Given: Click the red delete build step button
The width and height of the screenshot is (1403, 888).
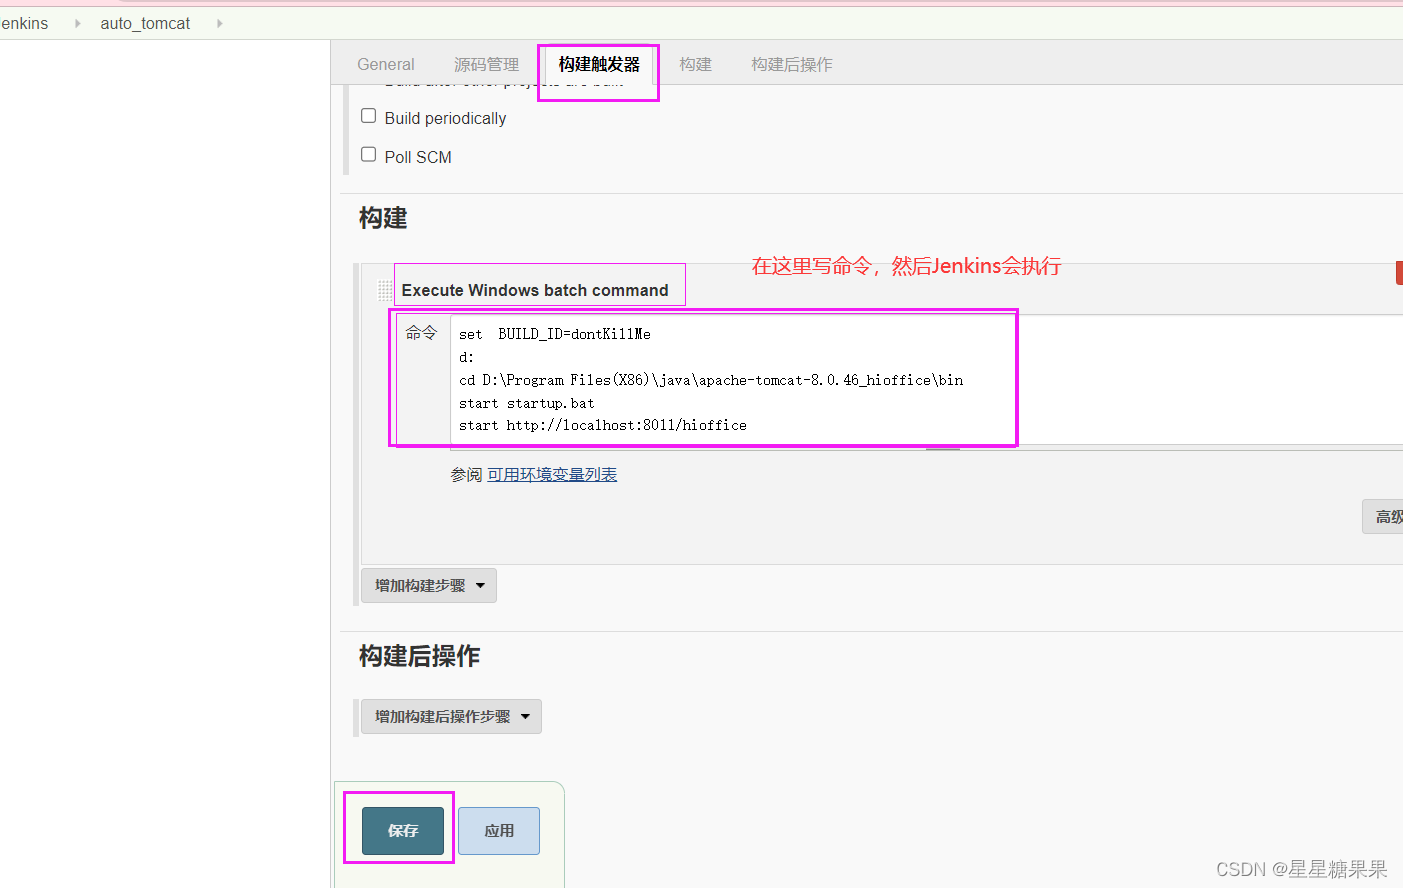Looking at the screenshot, I should (1398, 271).
